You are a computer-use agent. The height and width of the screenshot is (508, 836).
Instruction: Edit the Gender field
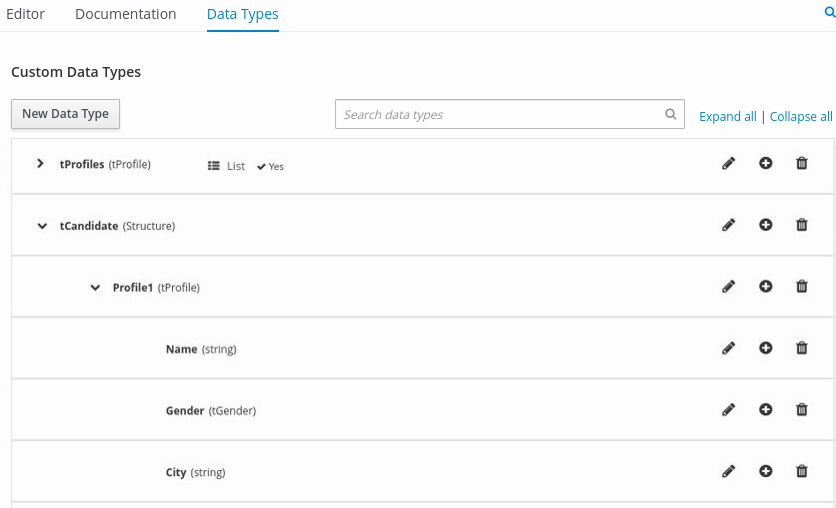(x=728, y=410)
